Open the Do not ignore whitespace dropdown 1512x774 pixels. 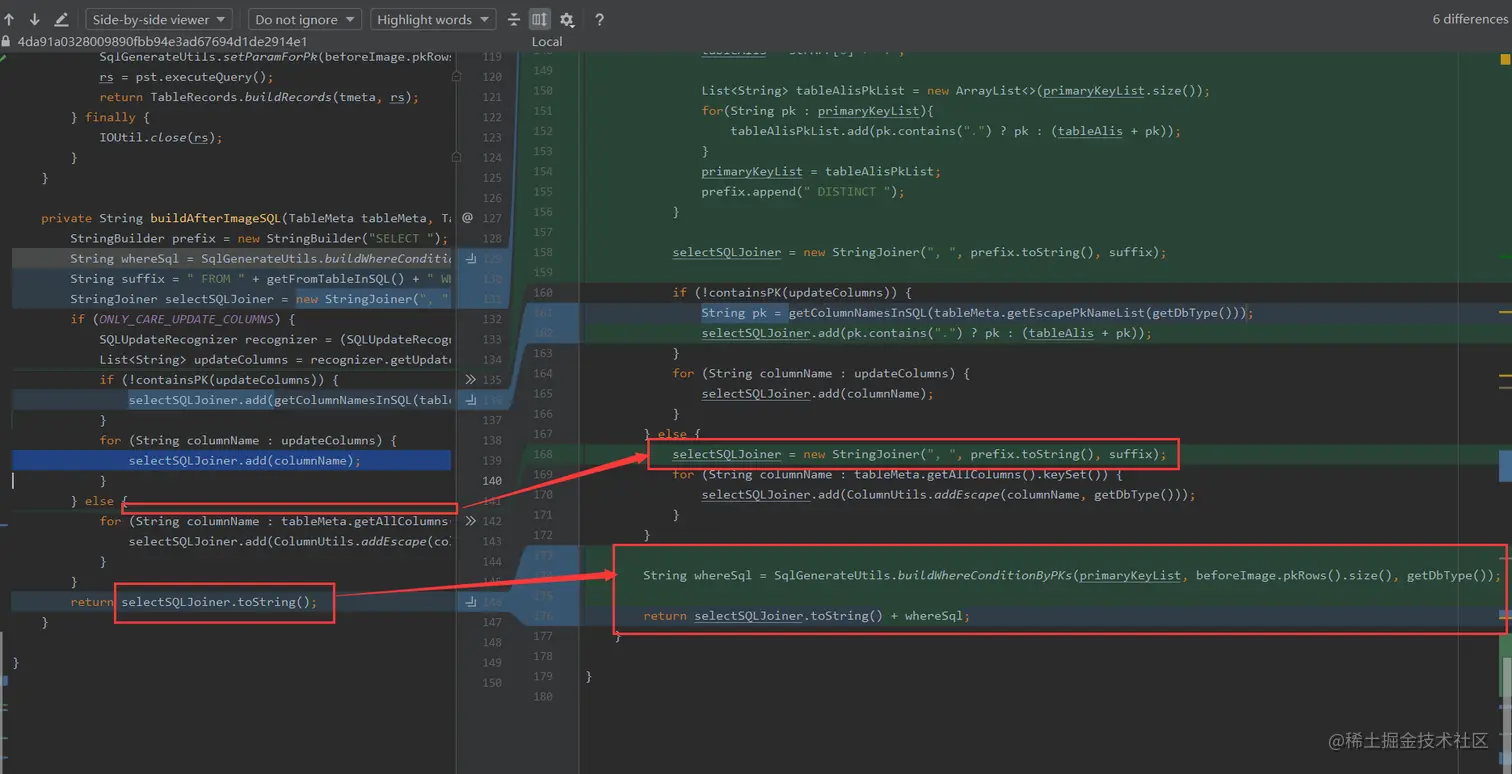pyautogui.click(x=305, y=19)
